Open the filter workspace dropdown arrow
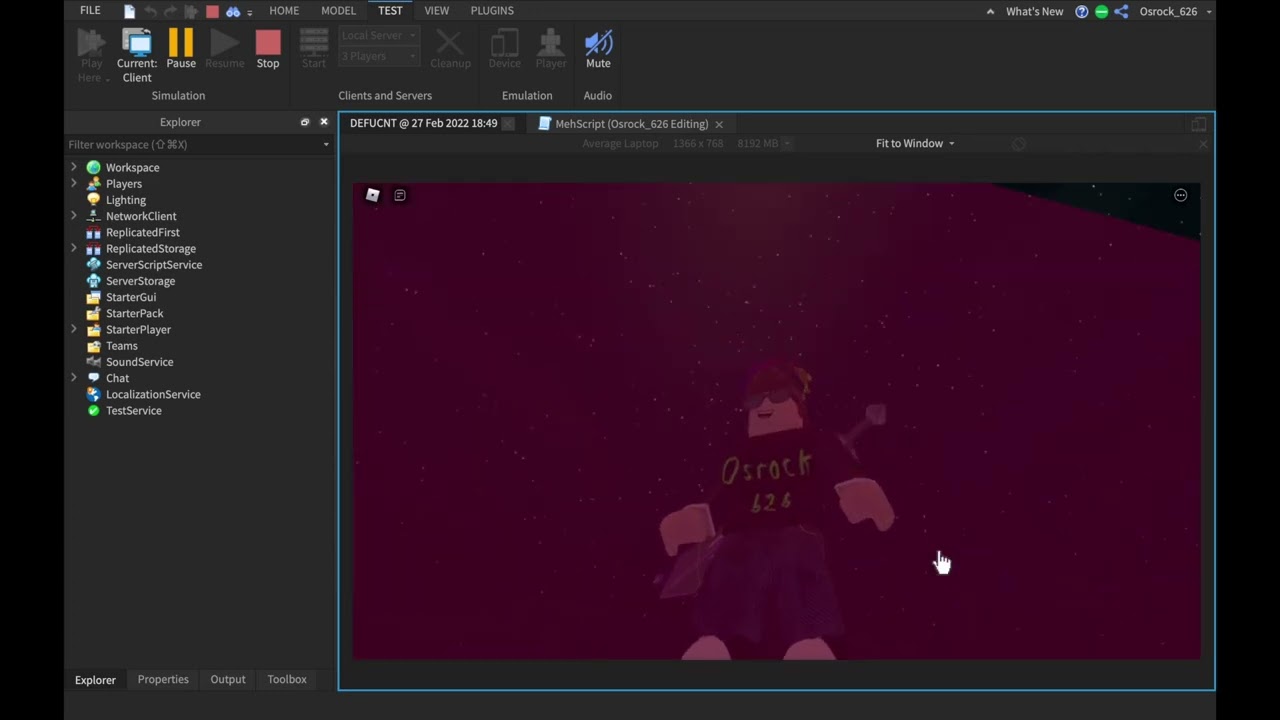Image resolution: width=1280 pixels, height=720 pixels. click(x=325, y=145)
